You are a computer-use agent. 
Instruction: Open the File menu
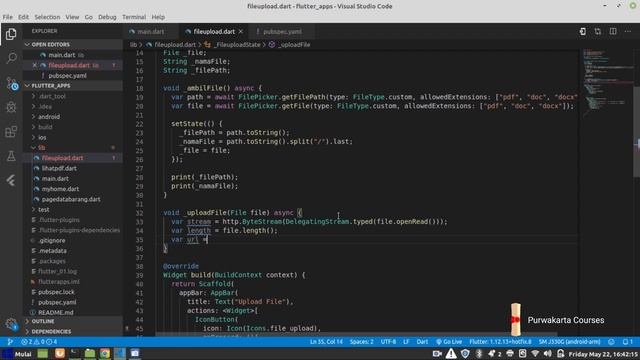pyautogui.click(x=7, y=17)
